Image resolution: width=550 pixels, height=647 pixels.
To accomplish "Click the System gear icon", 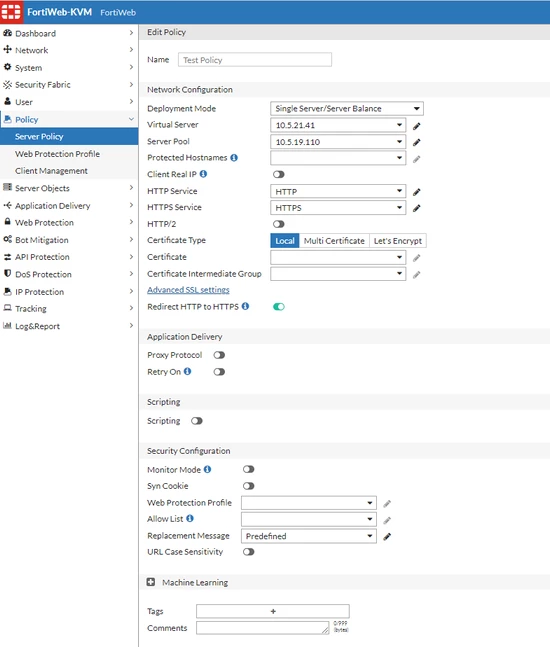I will click(7, 67).
